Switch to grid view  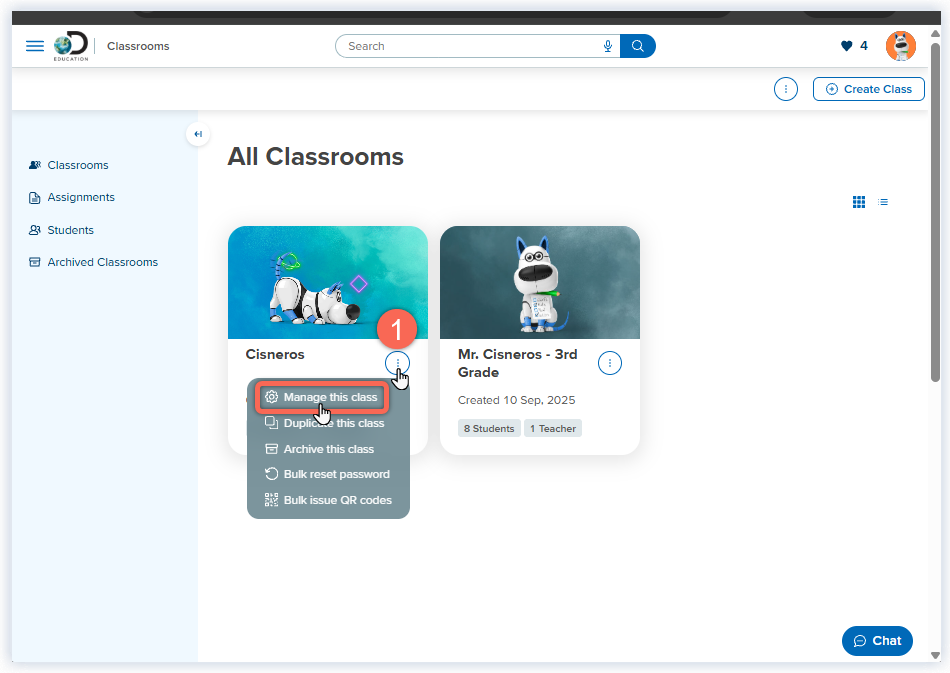[858, 201]
